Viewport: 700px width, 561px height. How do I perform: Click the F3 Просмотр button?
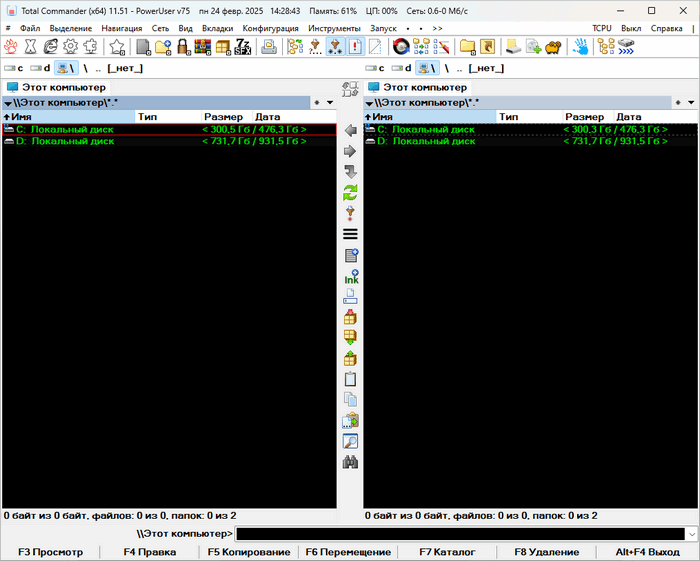pyautogui.click(x=50, y=552)
